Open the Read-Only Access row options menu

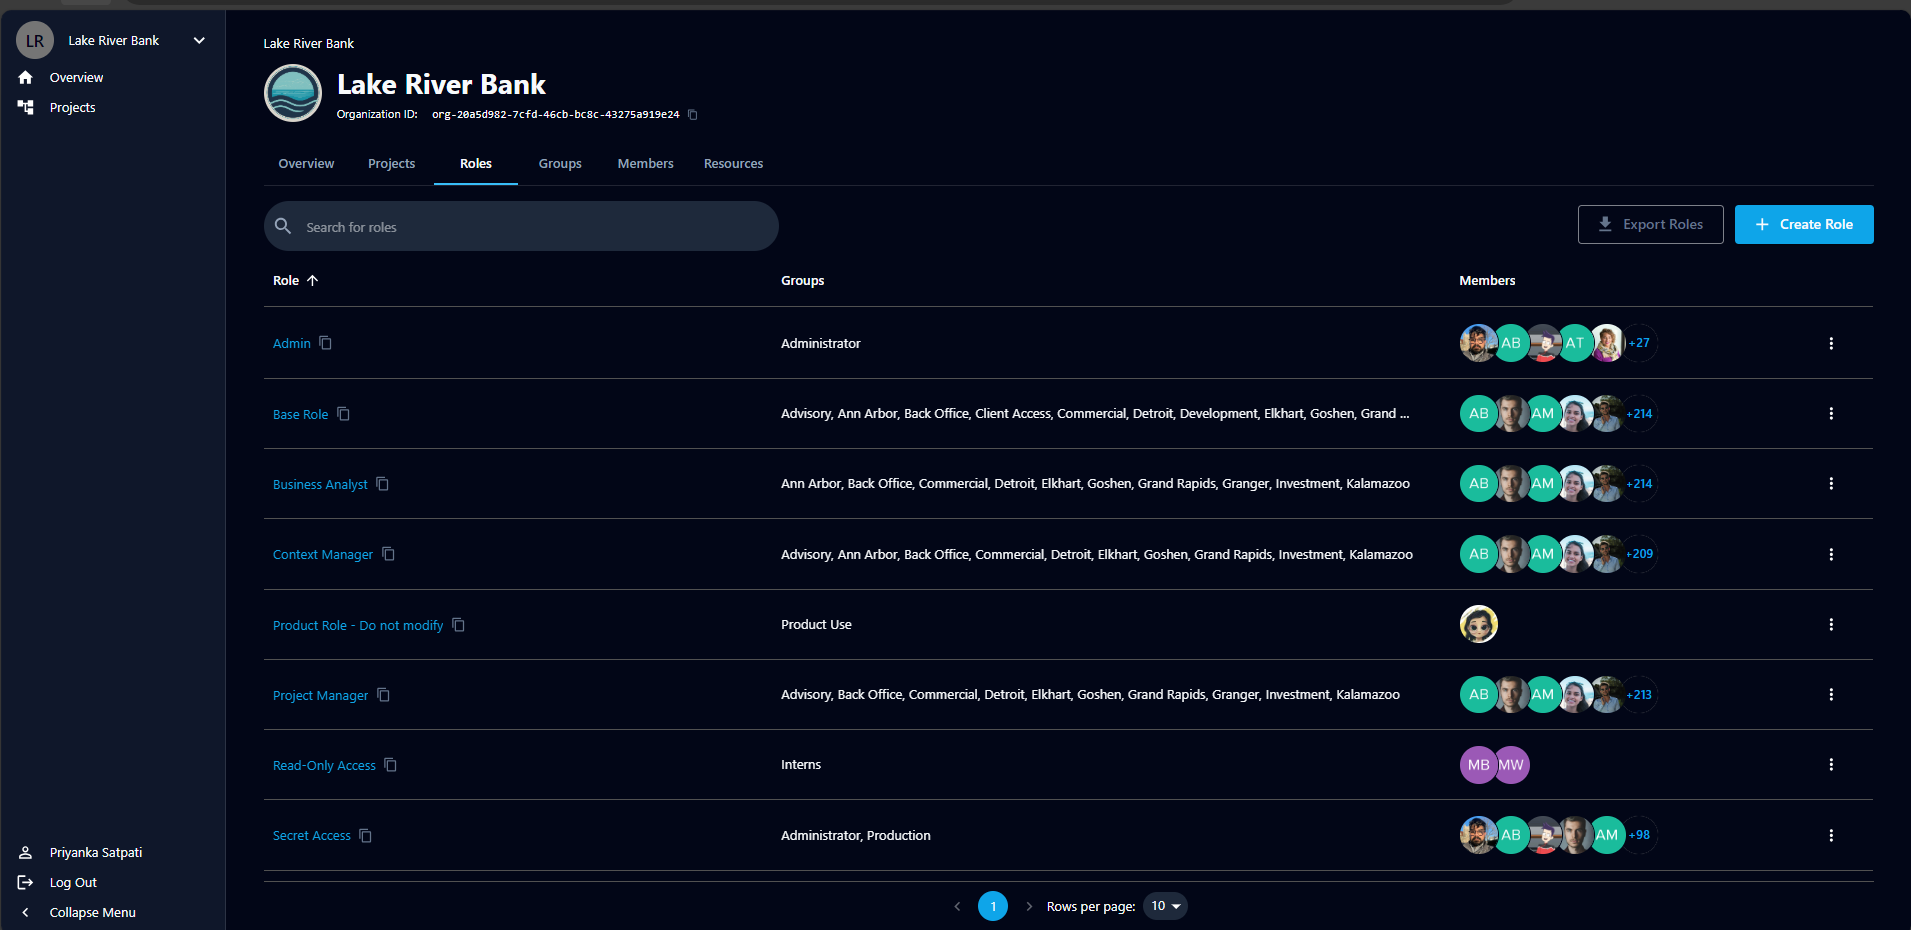[x=1831, y=764]
